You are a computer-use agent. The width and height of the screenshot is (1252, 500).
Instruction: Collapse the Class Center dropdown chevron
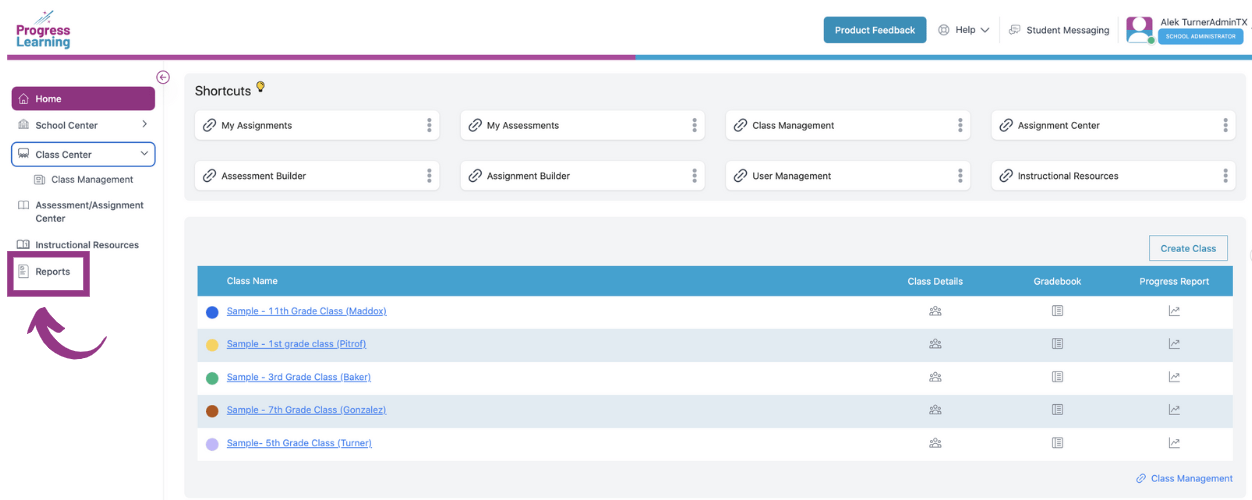pyautogui.click(x=144, y=154)
